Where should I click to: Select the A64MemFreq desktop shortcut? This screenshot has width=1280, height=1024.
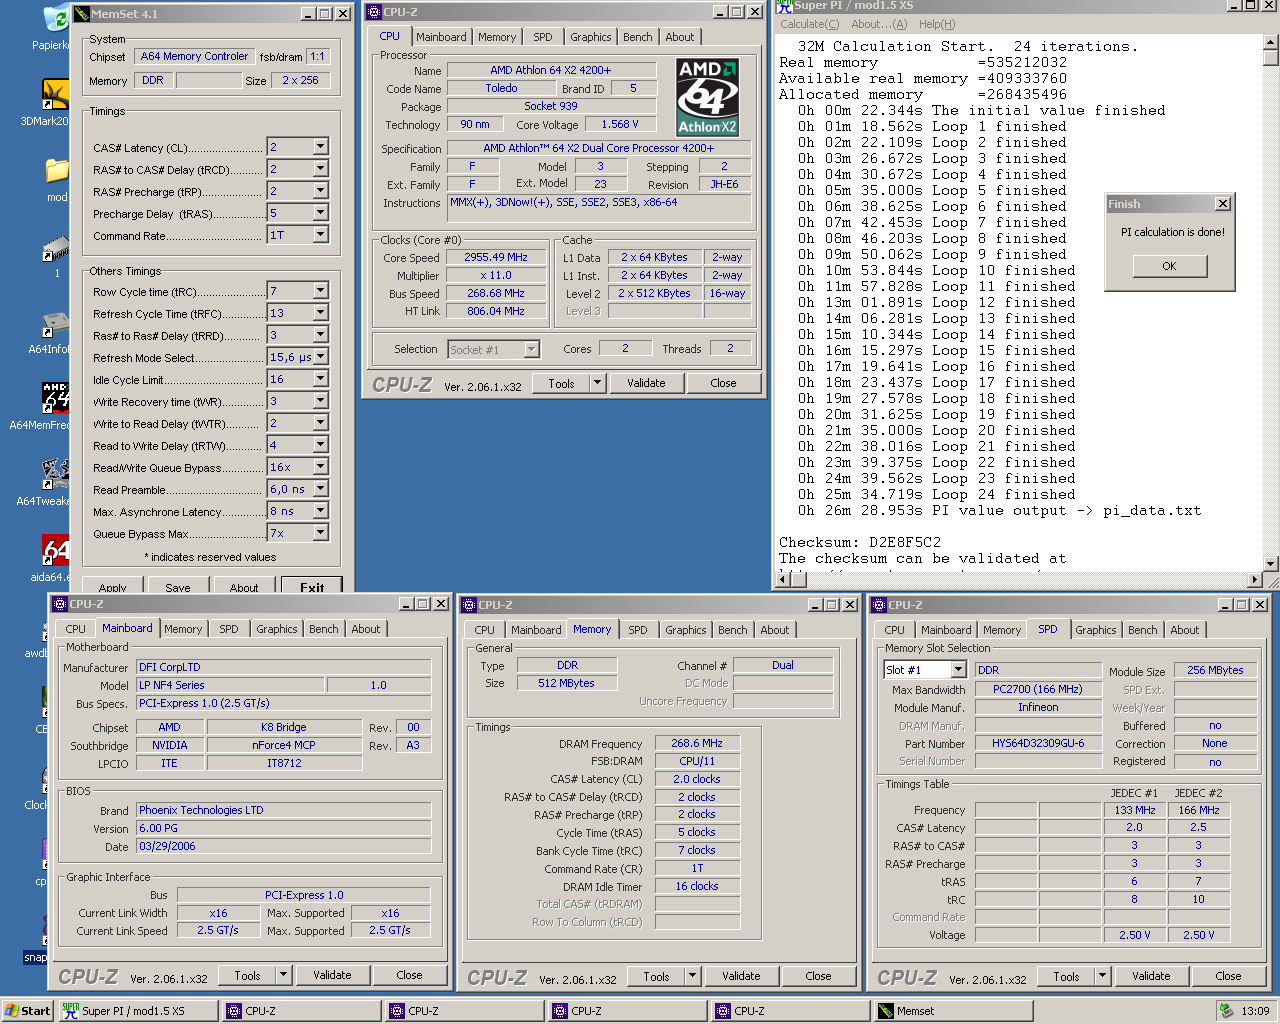55,397
